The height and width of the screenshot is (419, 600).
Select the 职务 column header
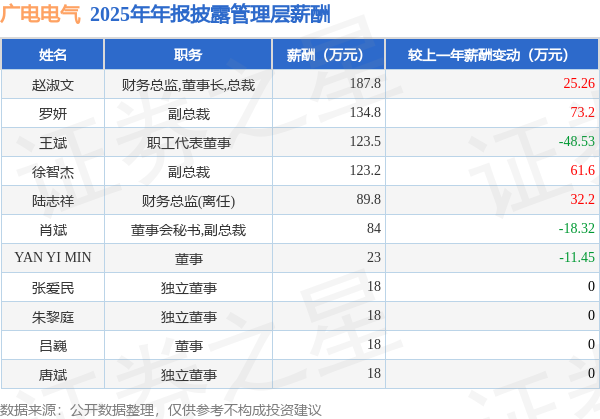[x=188, y=55]
